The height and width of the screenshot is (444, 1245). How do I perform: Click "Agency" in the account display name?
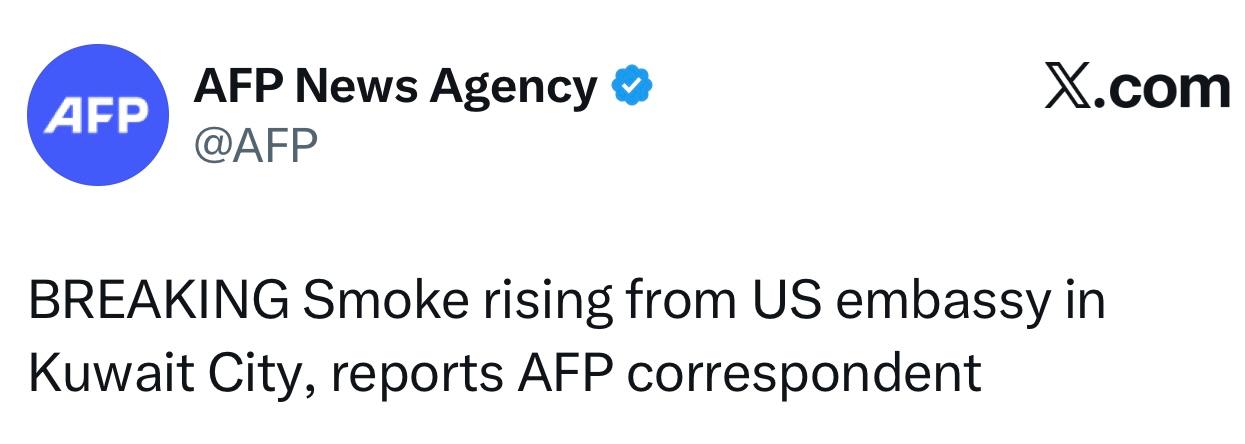[x=513, y=88]
